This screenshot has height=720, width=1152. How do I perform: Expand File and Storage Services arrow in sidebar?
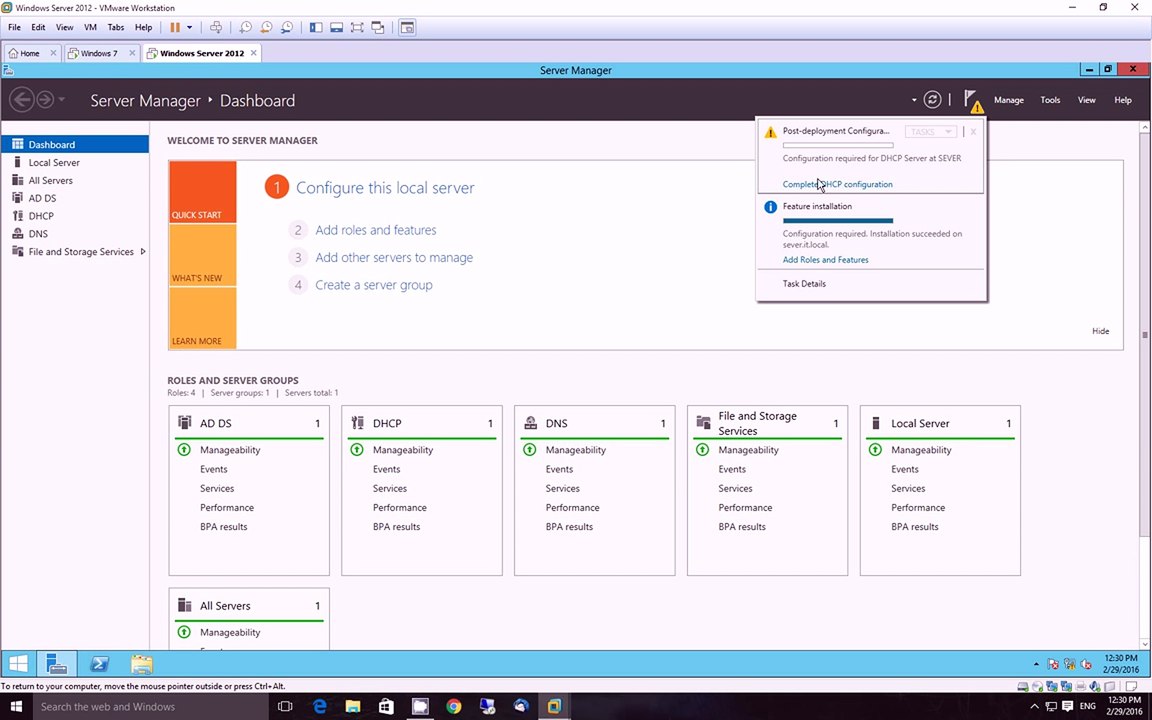point(143,251)
